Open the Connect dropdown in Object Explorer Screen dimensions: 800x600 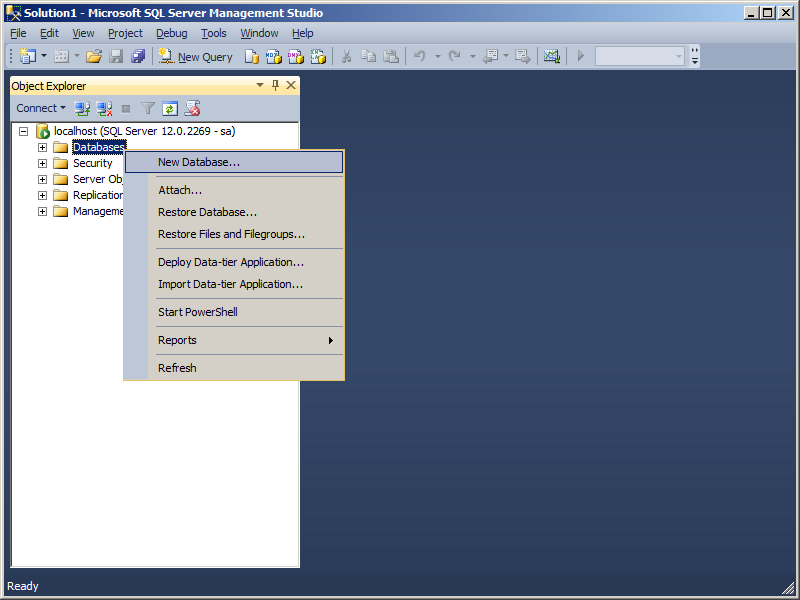[x=40, y=108]
